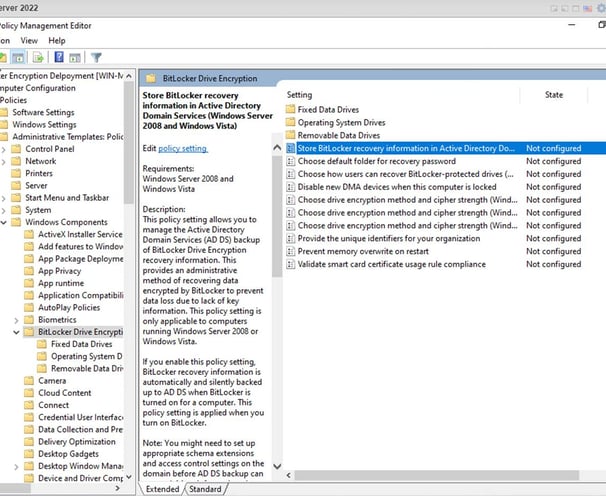Click the Export List toolbar icon

pos(38,58)
